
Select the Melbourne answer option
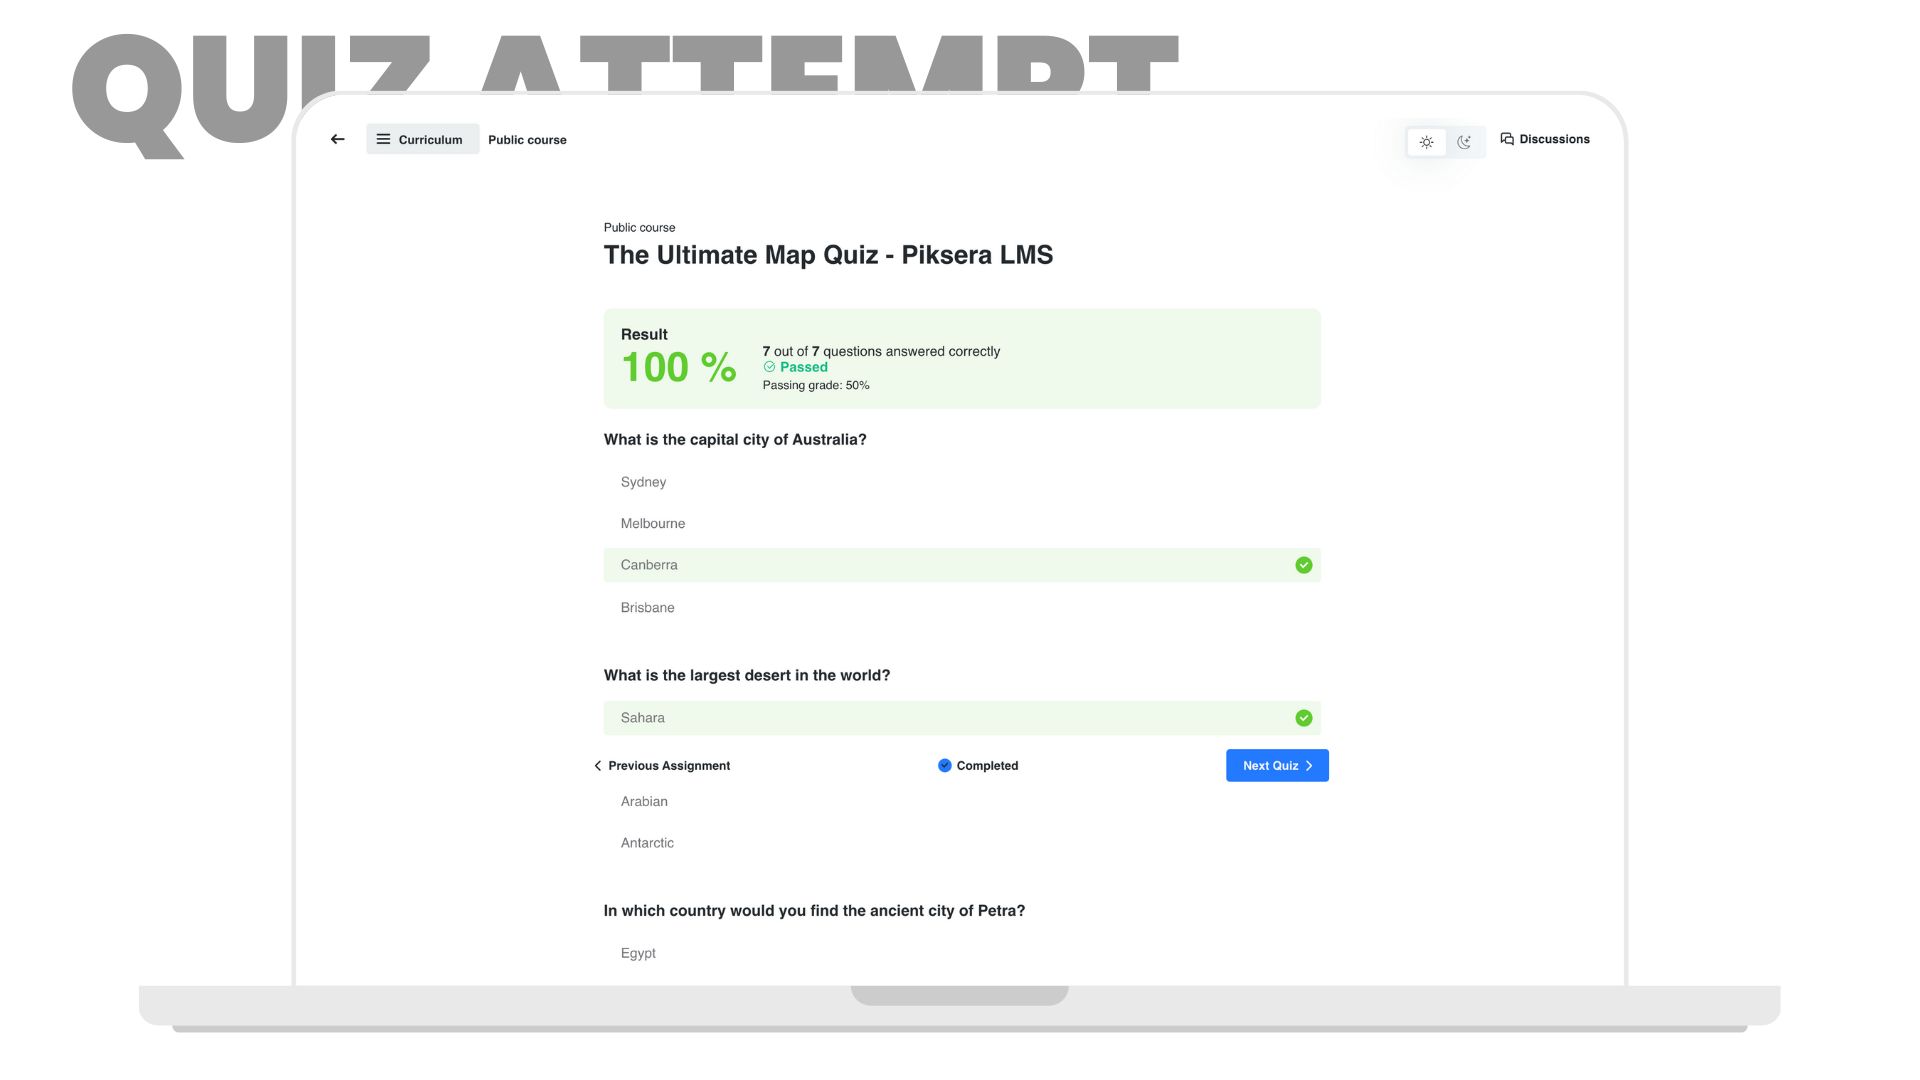tap(961, 523)
